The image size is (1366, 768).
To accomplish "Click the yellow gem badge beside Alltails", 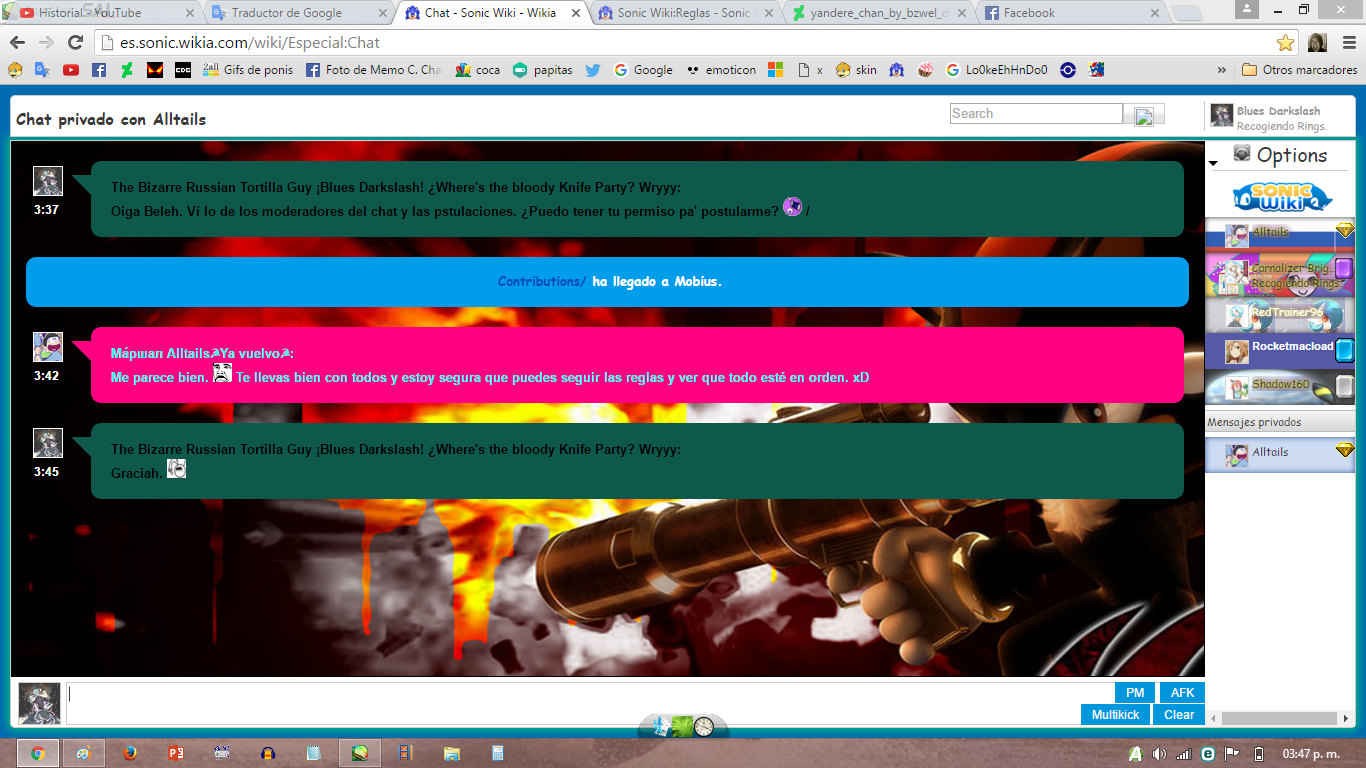I will click(1345, 230).
